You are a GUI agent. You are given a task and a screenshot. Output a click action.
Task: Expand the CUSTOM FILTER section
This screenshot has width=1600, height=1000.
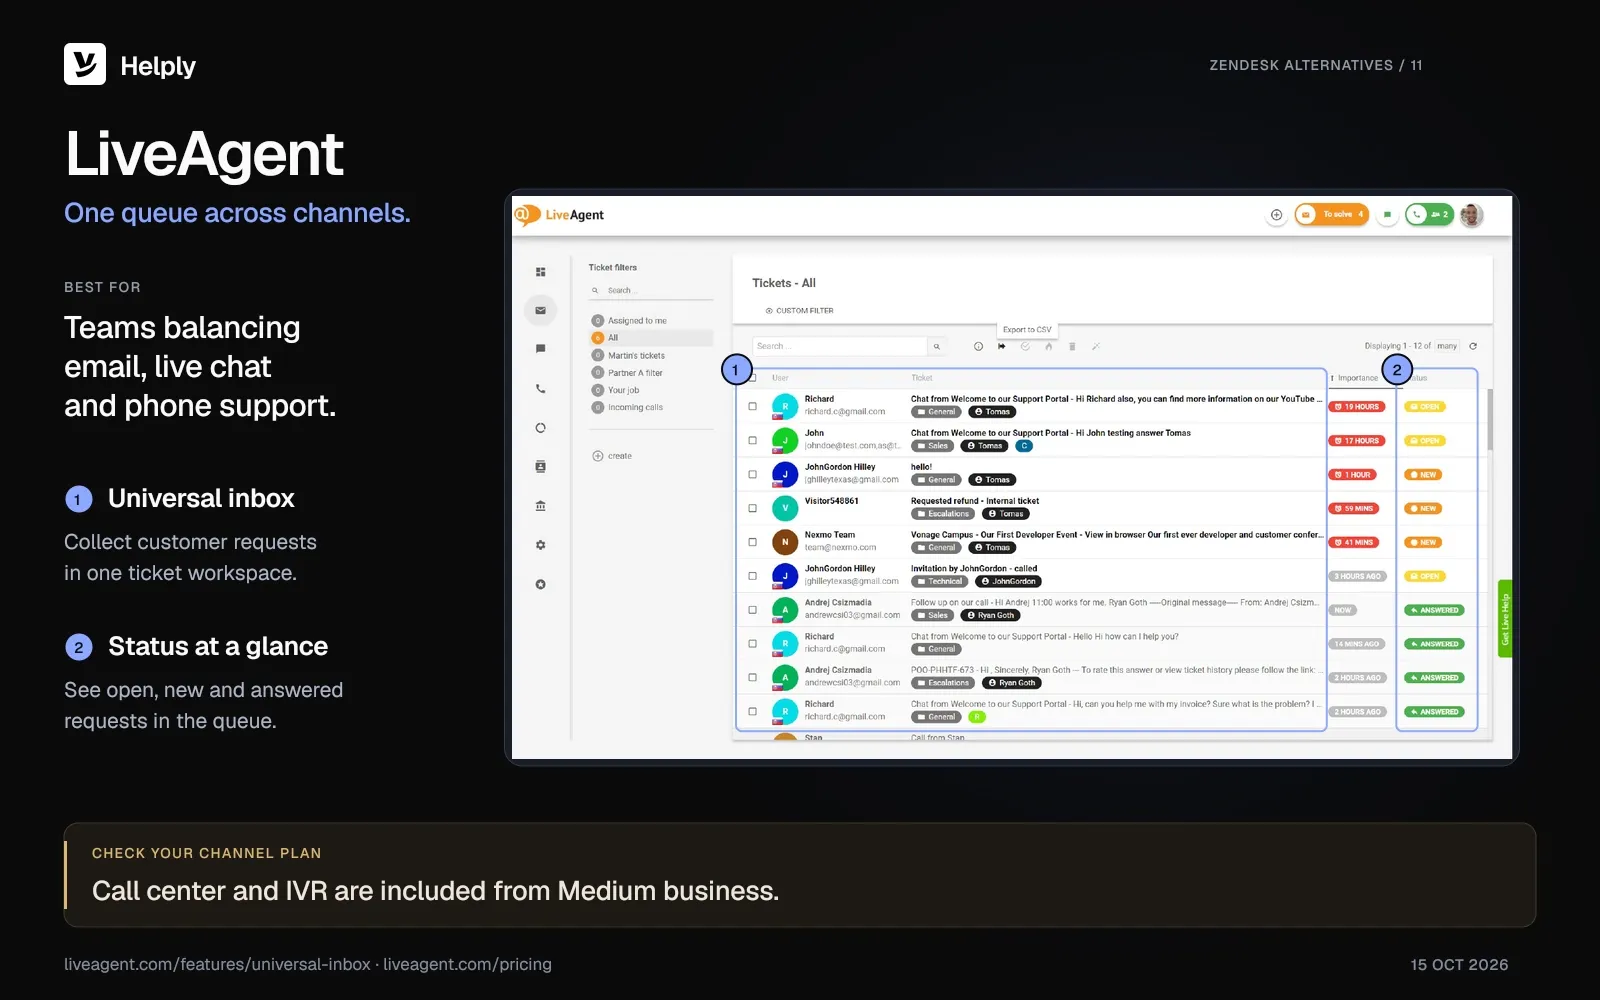click(x=799, y=311)
